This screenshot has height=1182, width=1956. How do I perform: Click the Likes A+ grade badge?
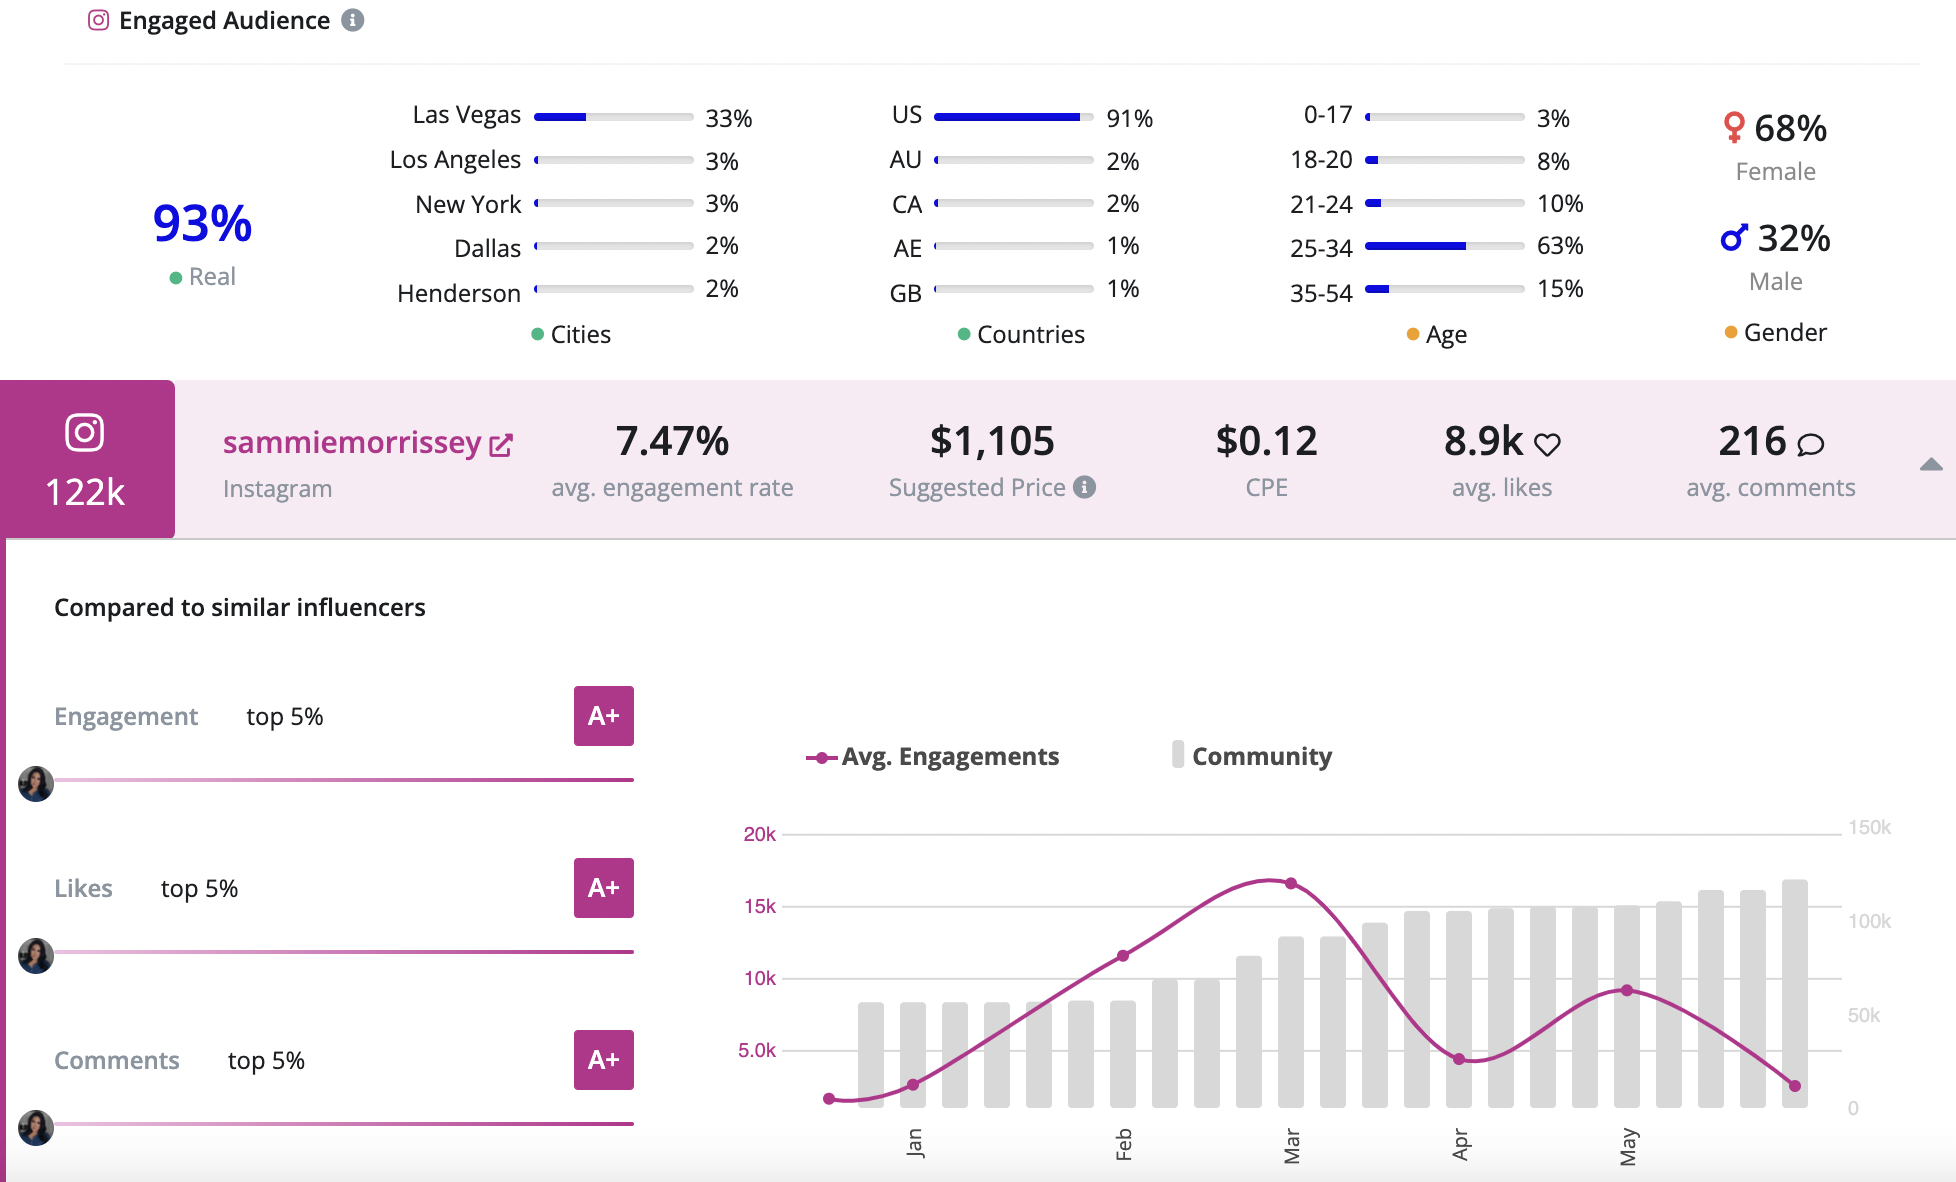pyautogui.click(x=603, y=888)
